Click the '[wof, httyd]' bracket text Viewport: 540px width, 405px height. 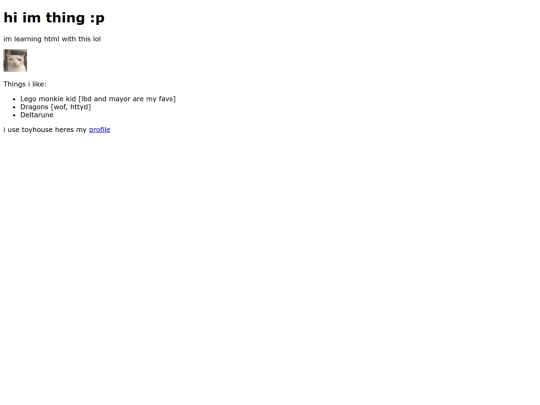click(x=71, y=107)
